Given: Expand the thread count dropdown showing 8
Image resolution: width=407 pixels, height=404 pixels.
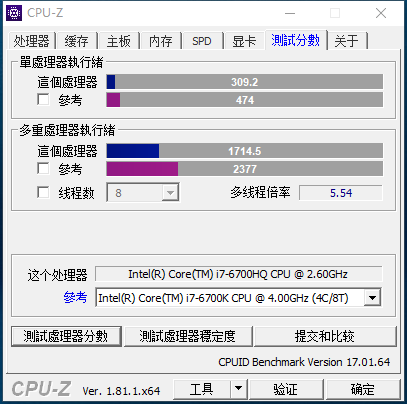Looking at the screenshot, I should pos(170,193).
